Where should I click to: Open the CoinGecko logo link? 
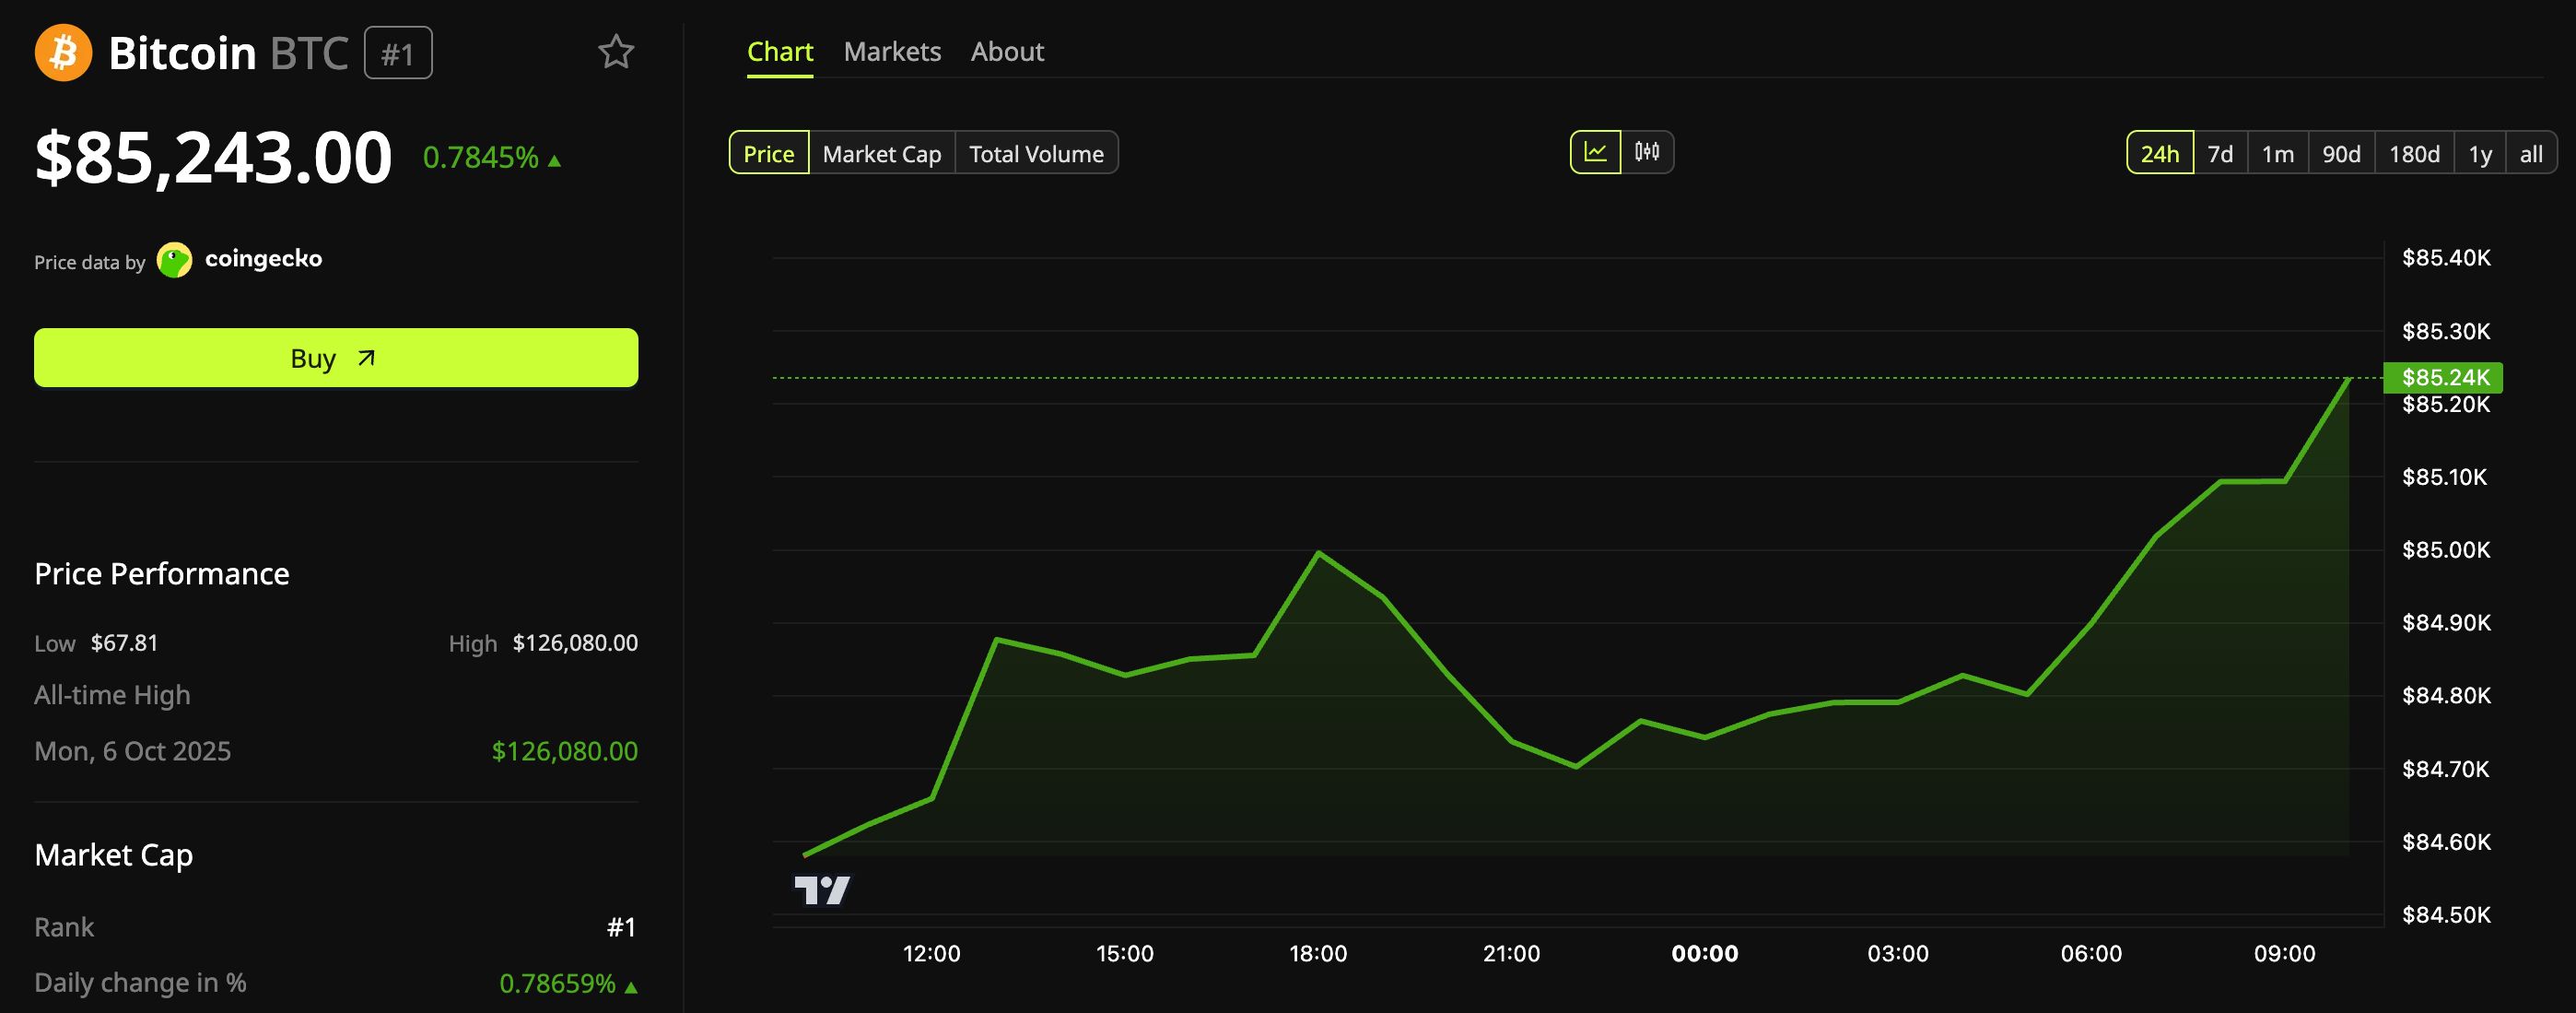240,260
